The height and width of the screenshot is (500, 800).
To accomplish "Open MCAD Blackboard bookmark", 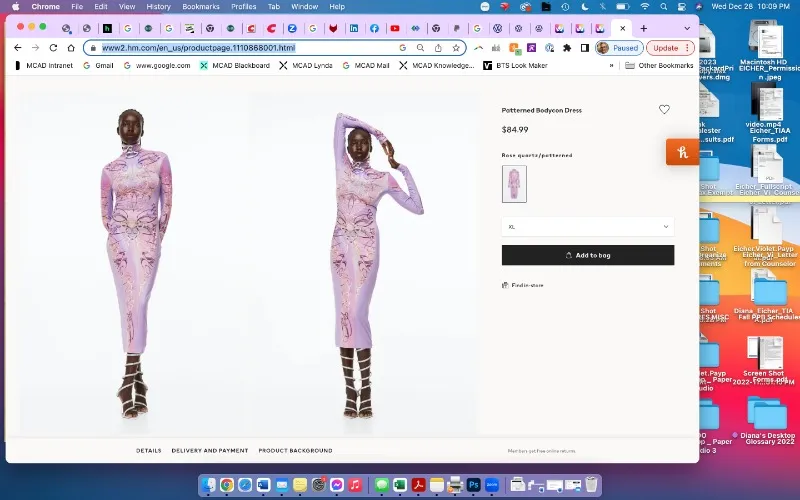I will [235, 65].
